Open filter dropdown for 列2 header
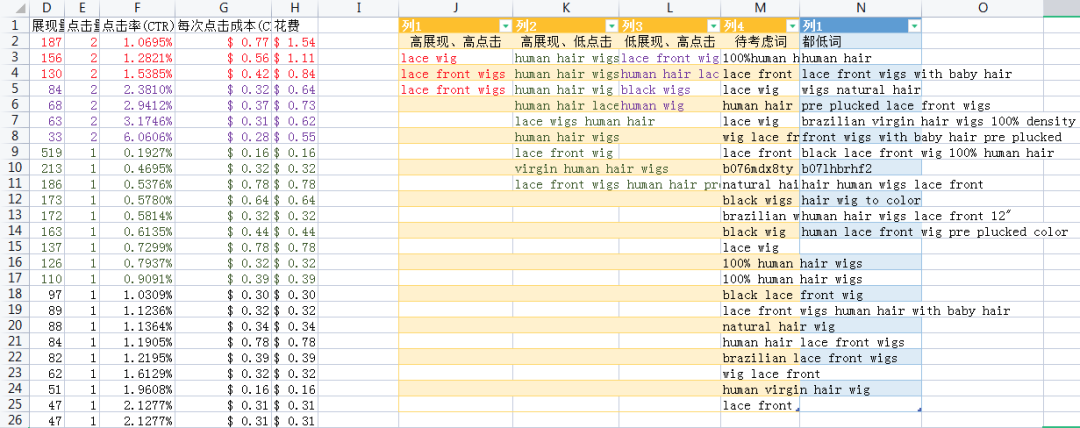1080x428 pixels. [611, 26]
